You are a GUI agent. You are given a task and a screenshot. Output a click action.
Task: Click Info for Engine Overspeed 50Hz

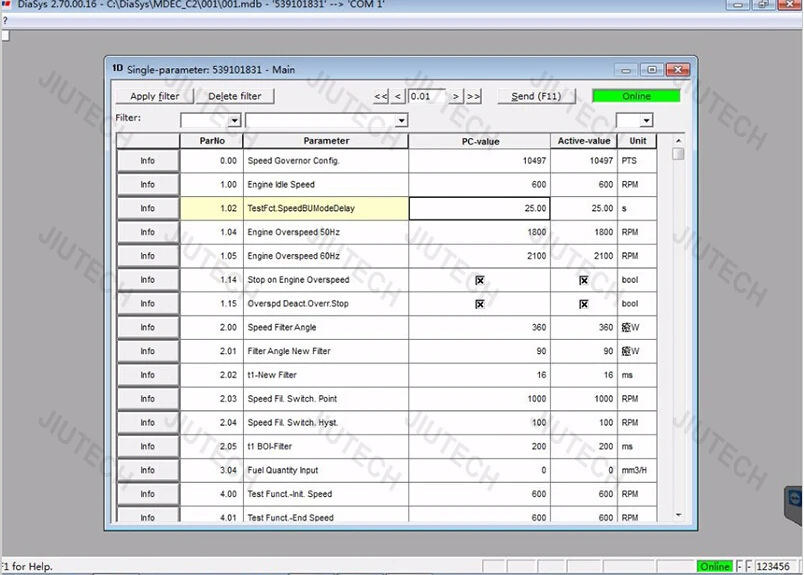click(x=148, y=232)
